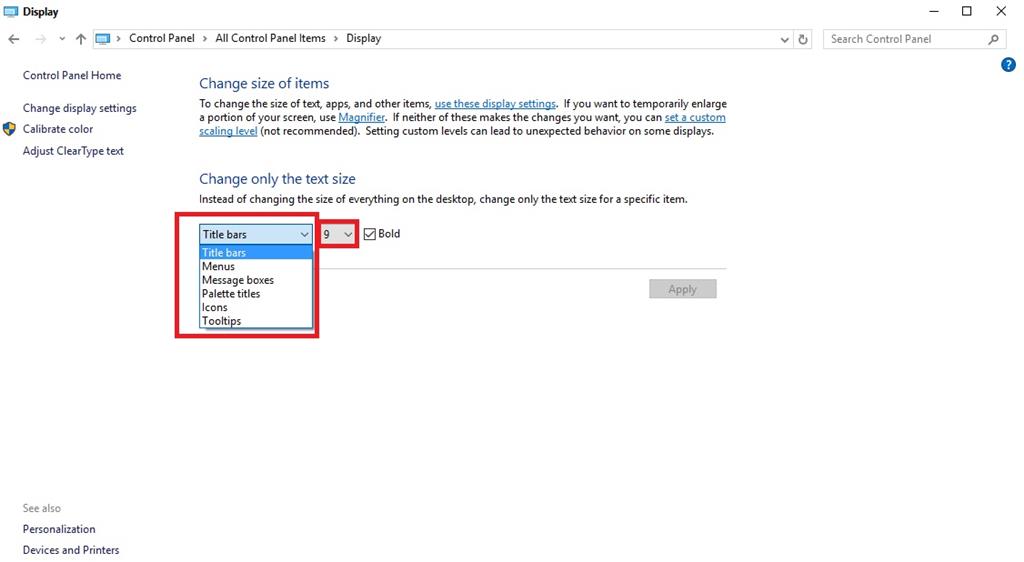Screen dimensions: 1024x562
Task: Click 'use these display settings' link
Action: pyautogui.click(x=495, y=104)
